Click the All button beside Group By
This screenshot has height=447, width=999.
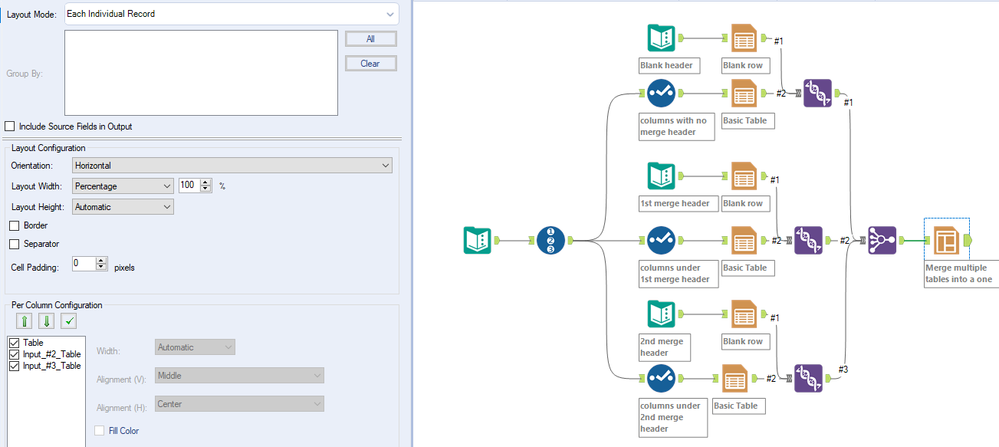tap(371, 39)
